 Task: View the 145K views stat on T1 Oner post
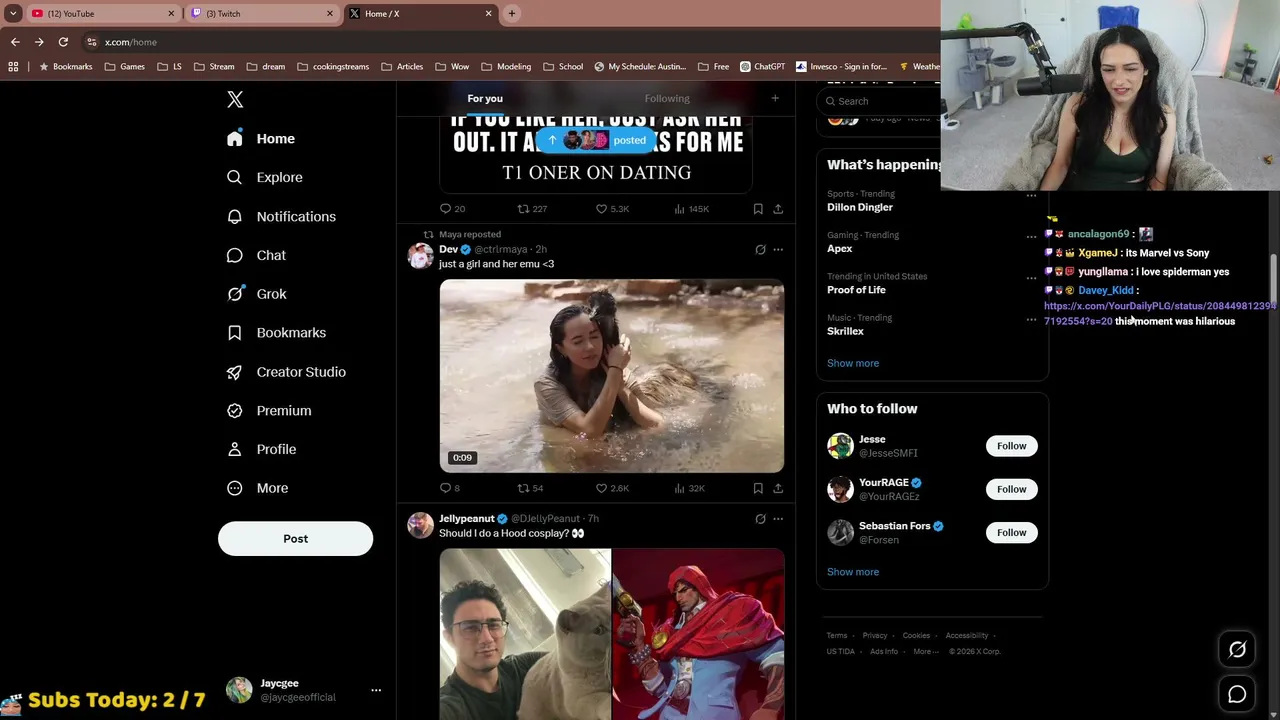(692, 209)
